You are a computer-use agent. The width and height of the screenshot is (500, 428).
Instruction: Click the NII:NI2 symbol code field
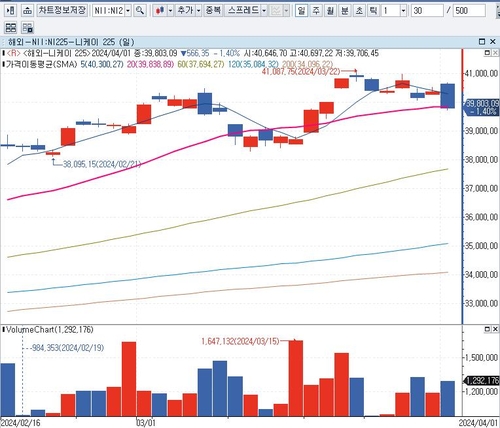point(109,11)
